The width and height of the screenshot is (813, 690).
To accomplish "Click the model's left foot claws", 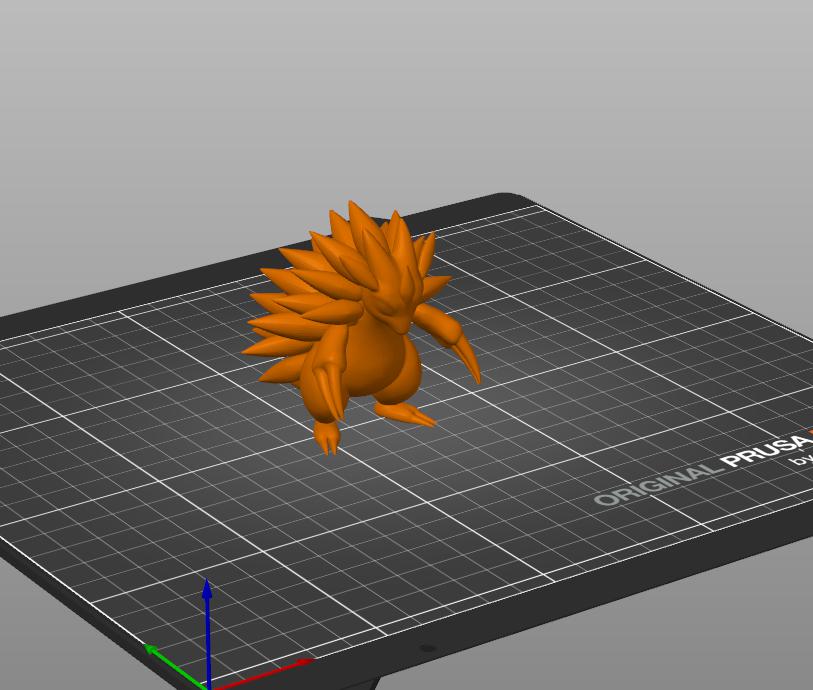I will click(328, 440).
